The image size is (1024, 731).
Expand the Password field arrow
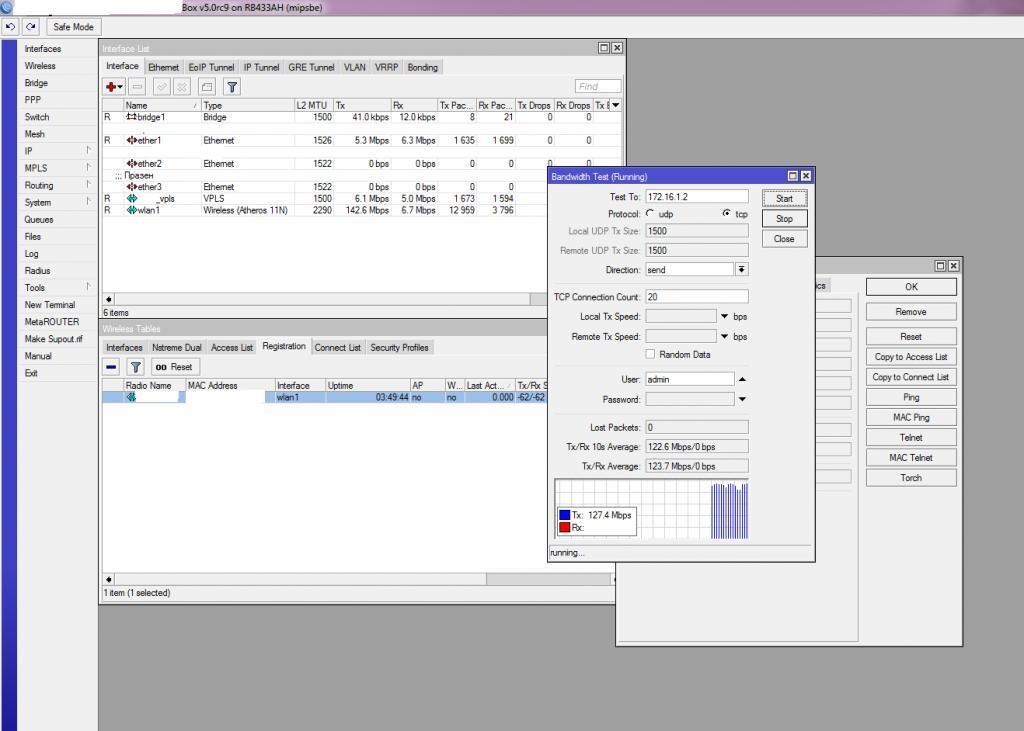point(742,400)
